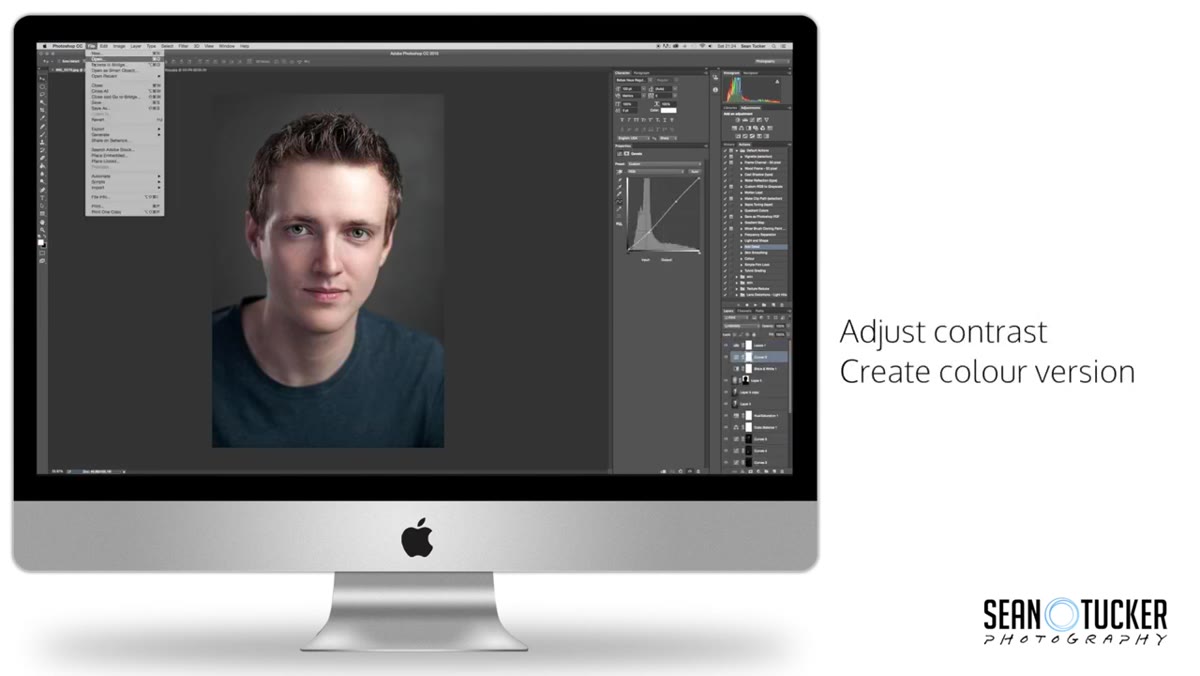Screen dimensions: 1200x676
Task: Click the white Color swatch in Character panel
Action: (x=668, y=110)
